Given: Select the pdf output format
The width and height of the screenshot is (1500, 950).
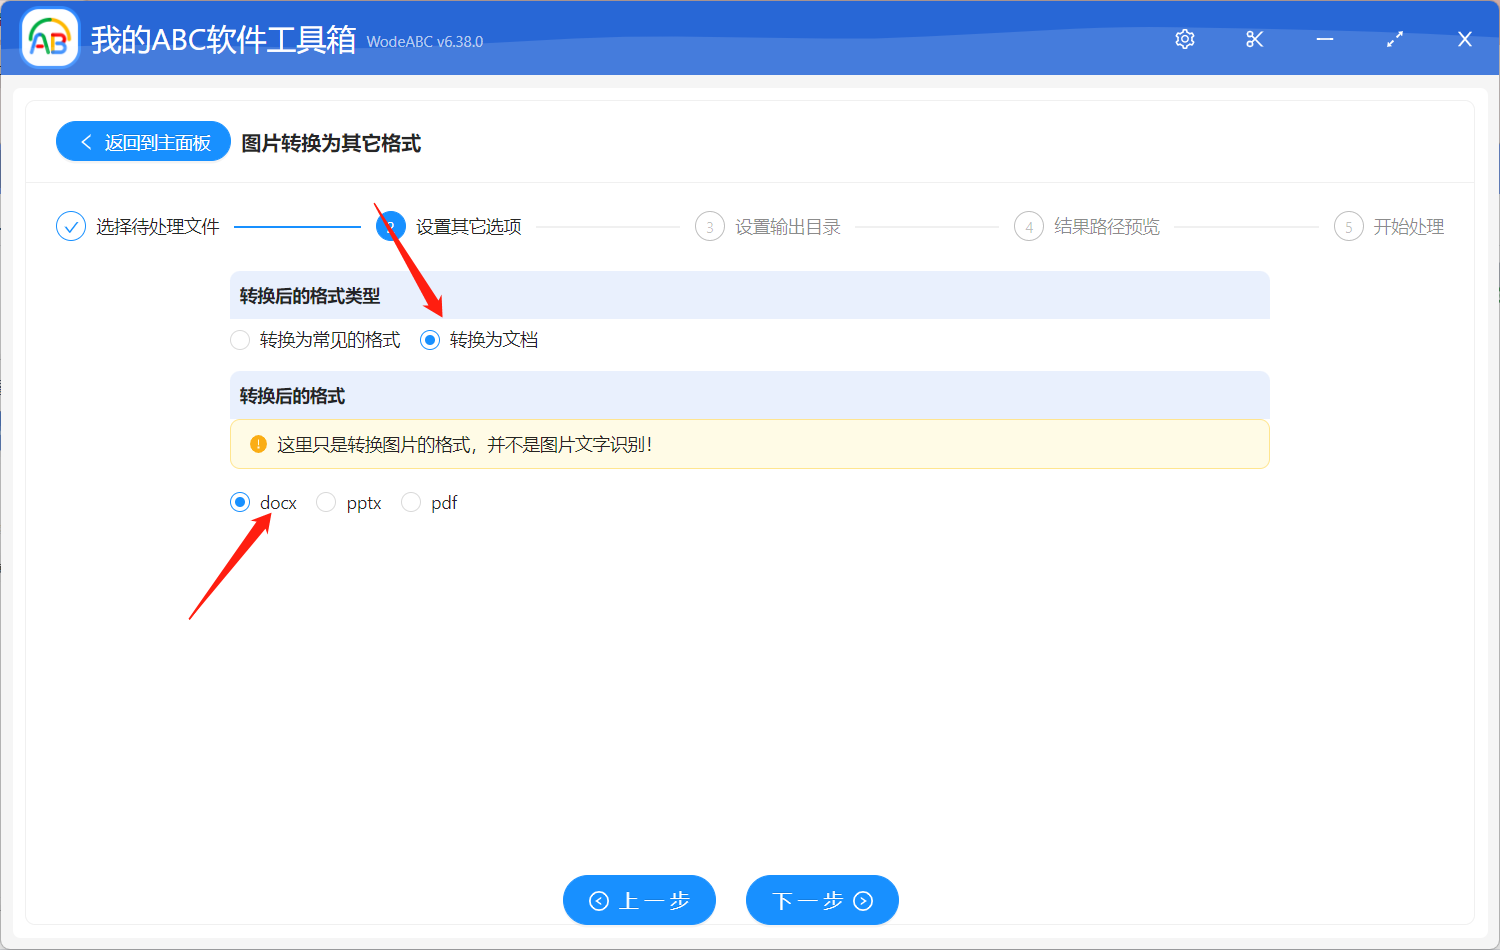Looking at the screenshot, I should 411,502.
